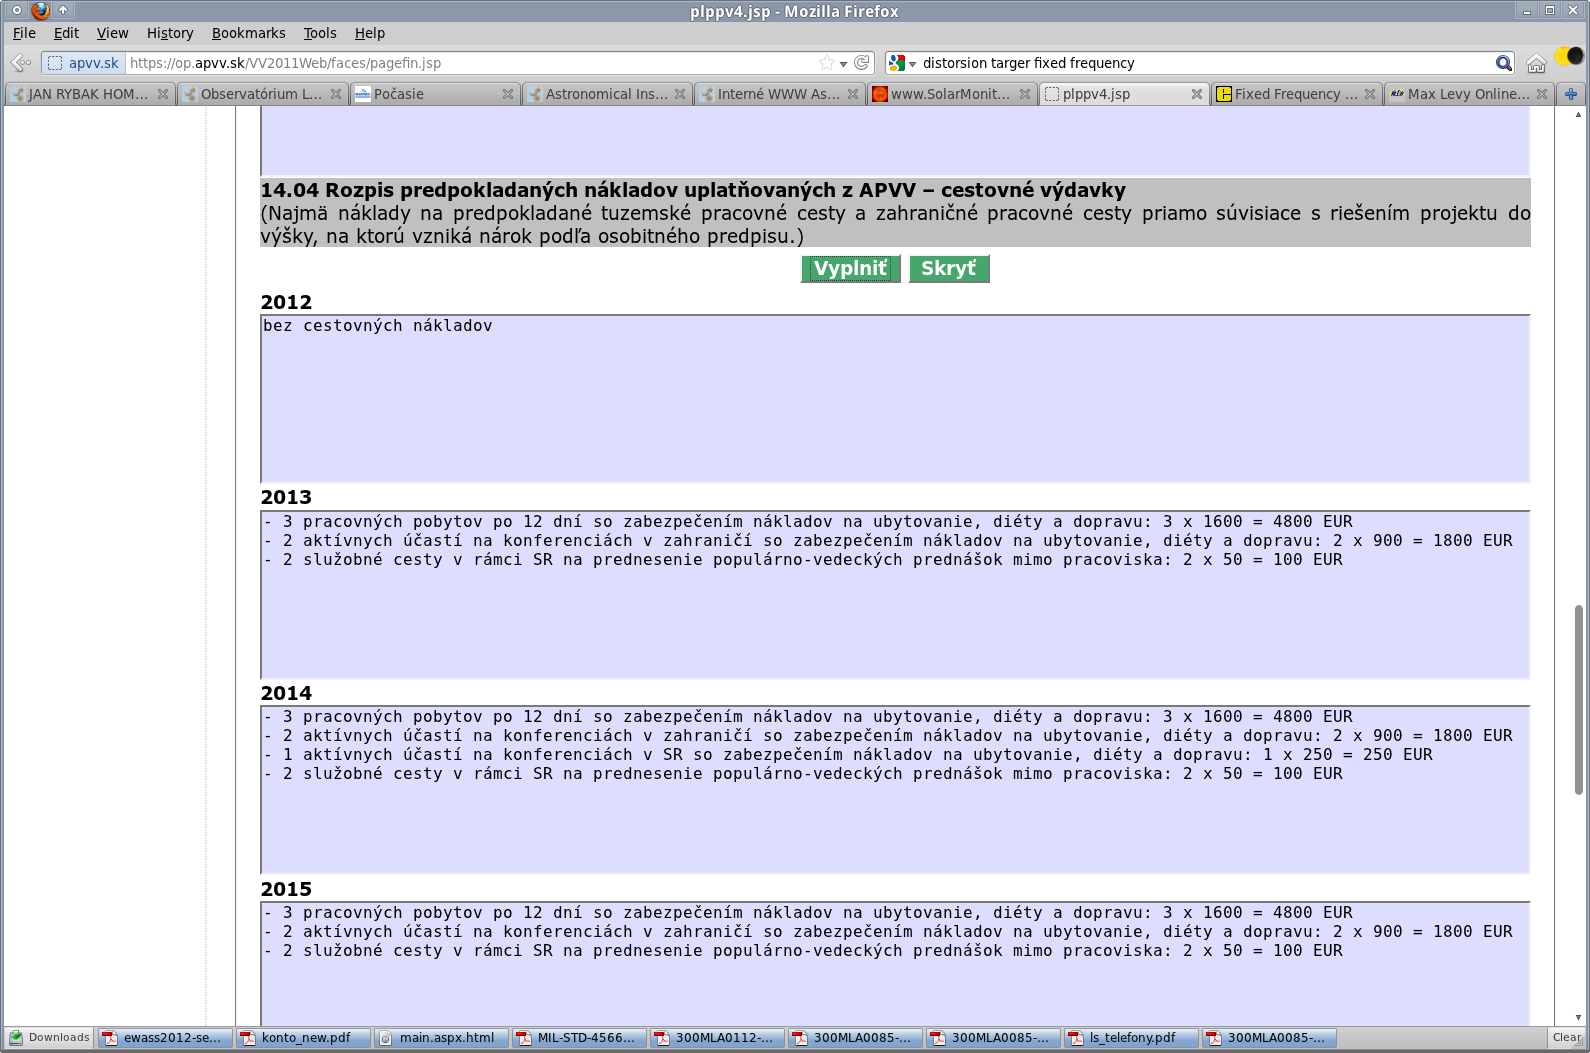Click the Home icon in the toolbar

click(x=1536, y=64)
